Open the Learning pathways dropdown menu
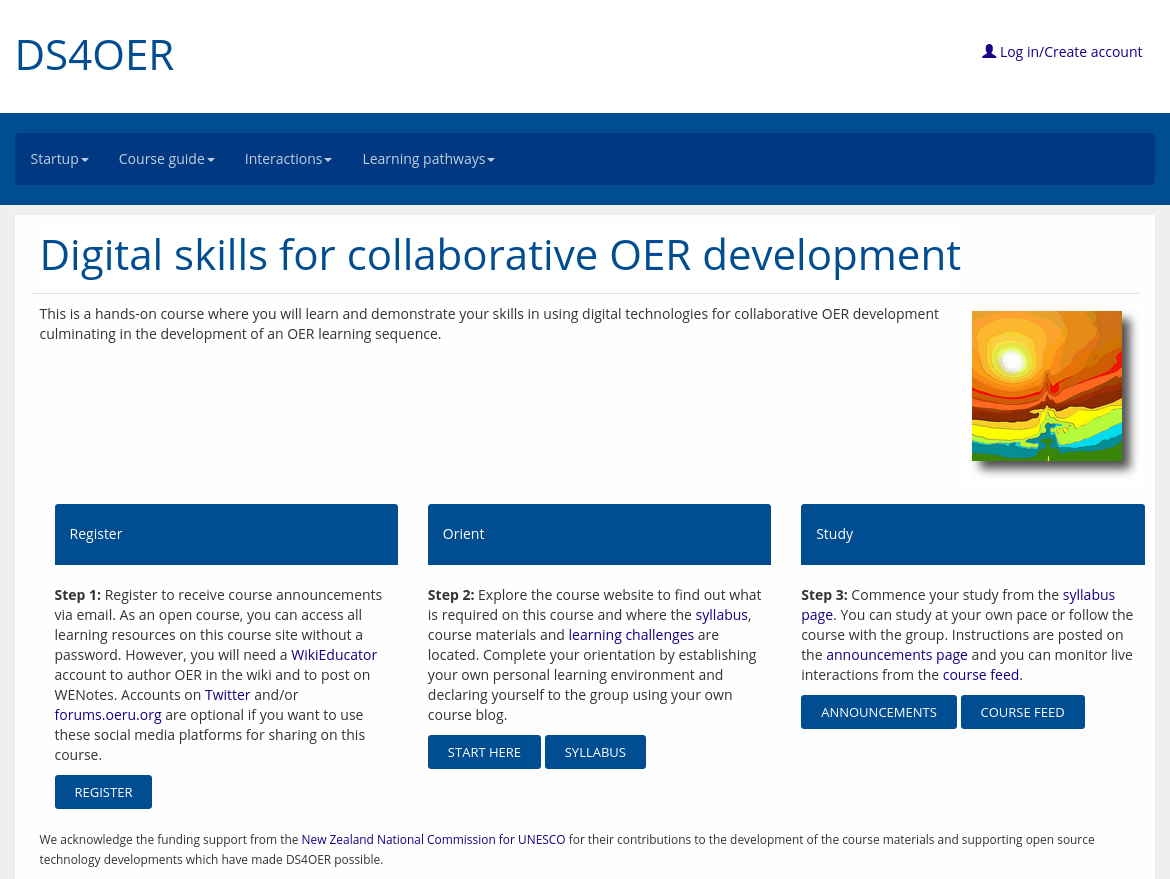 (x=428, y=159)
